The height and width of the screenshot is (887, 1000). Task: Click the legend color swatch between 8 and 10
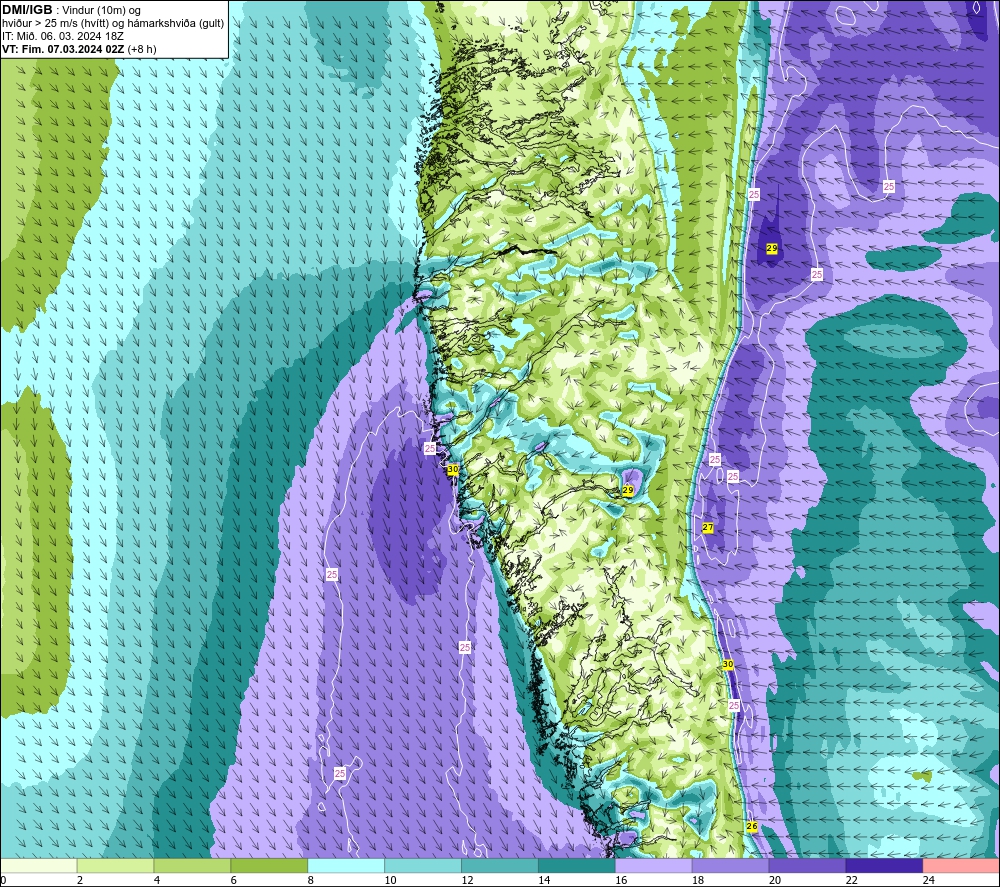click(x=346, y=865)
